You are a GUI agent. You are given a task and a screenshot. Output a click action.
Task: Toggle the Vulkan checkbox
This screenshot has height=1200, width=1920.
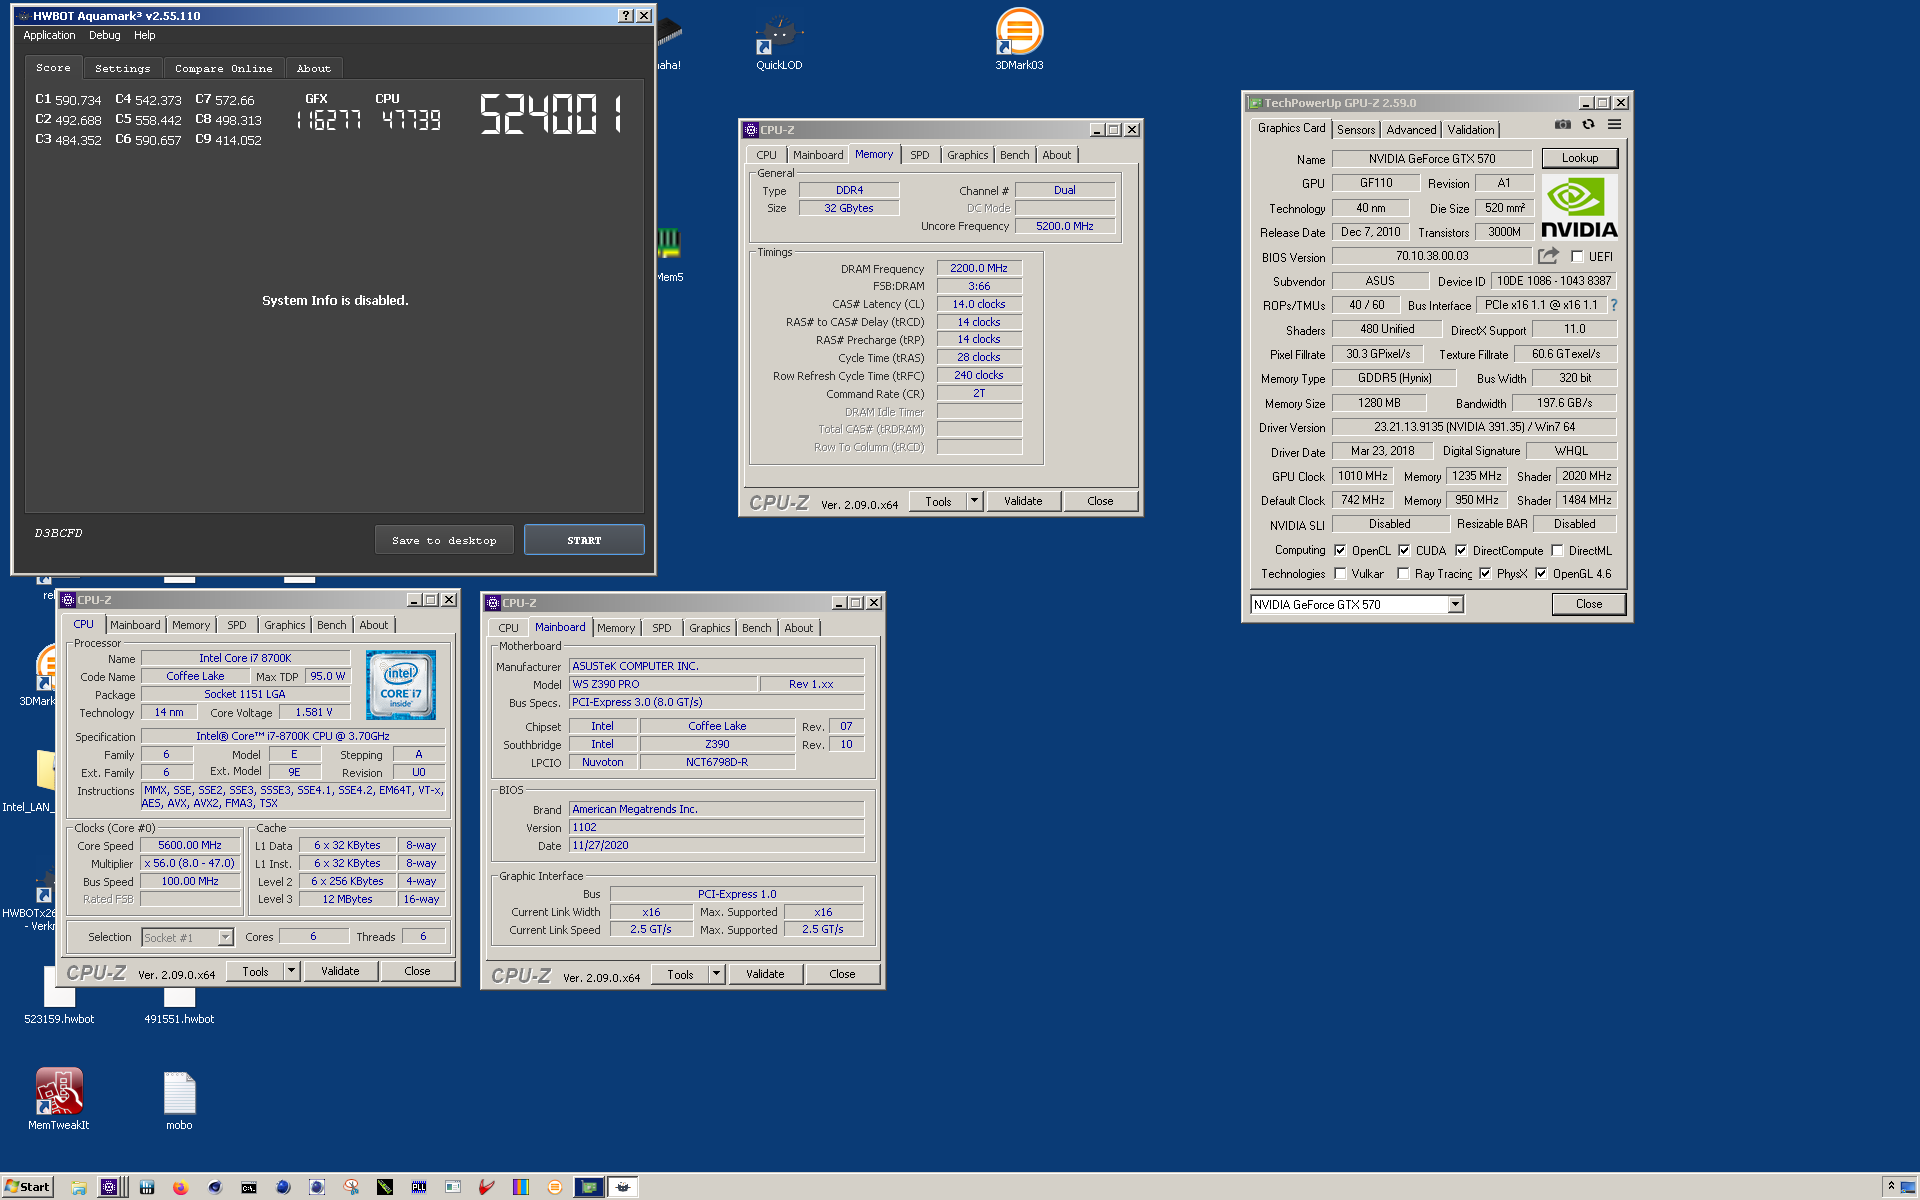[x=1340, y=573]
